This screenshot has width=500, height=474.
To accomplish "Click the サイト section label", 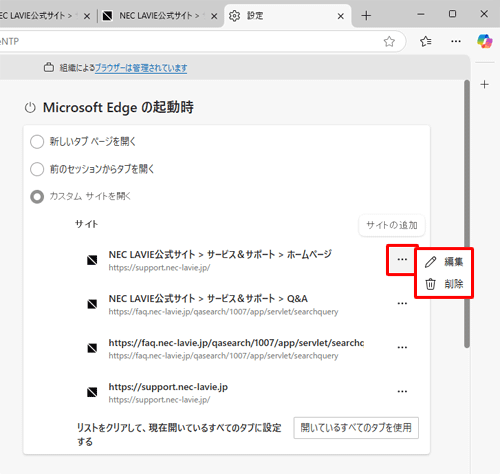I will pos(86,224).
